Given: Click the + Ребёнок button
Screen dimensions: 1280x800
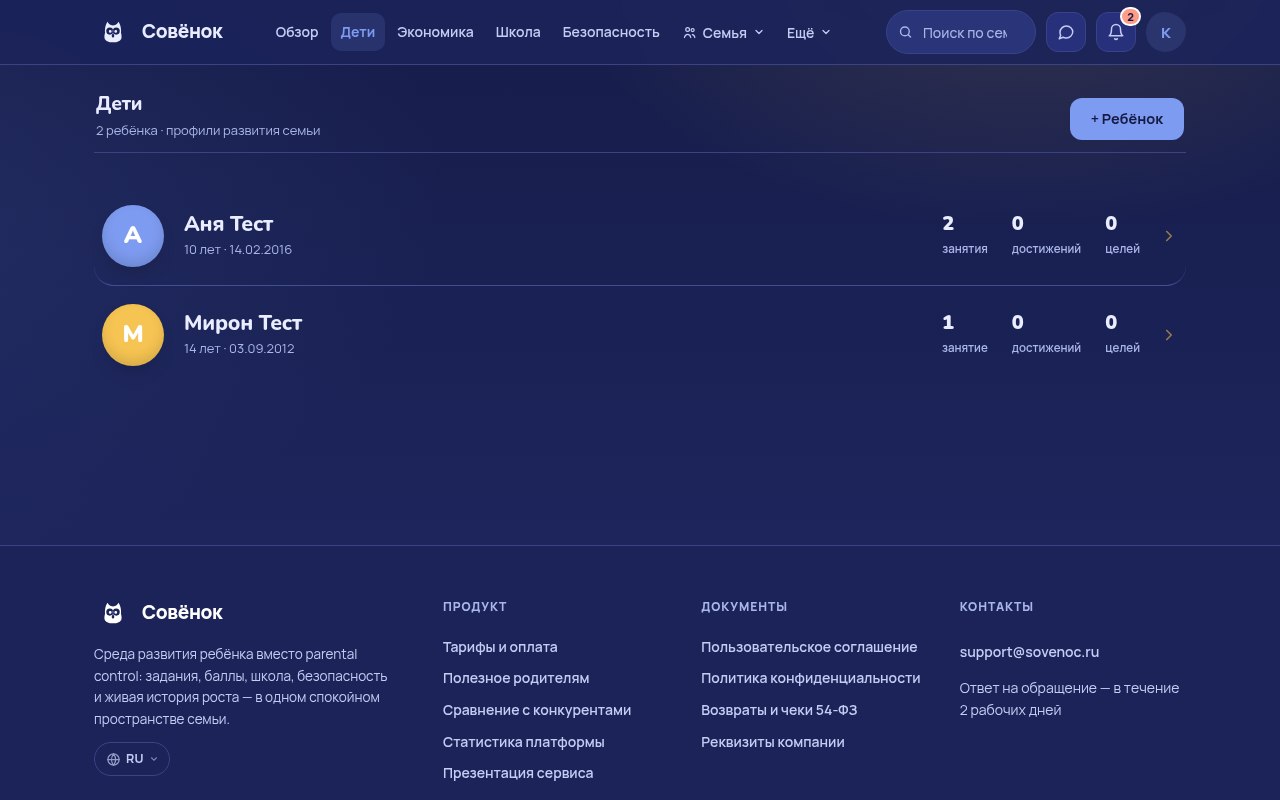Looking at the screenshot, I should pos(1127,119).
